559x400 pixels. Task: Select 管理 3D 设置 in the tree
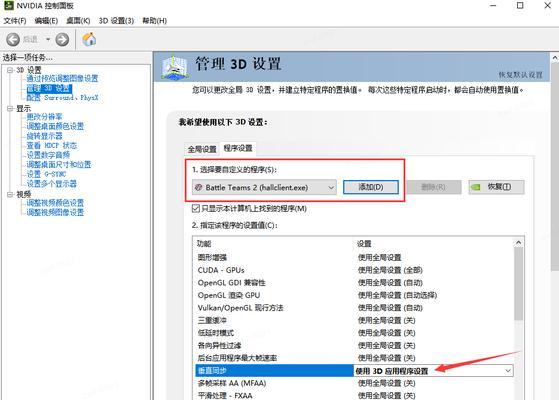pyautogui.click(x=50, y=88)
